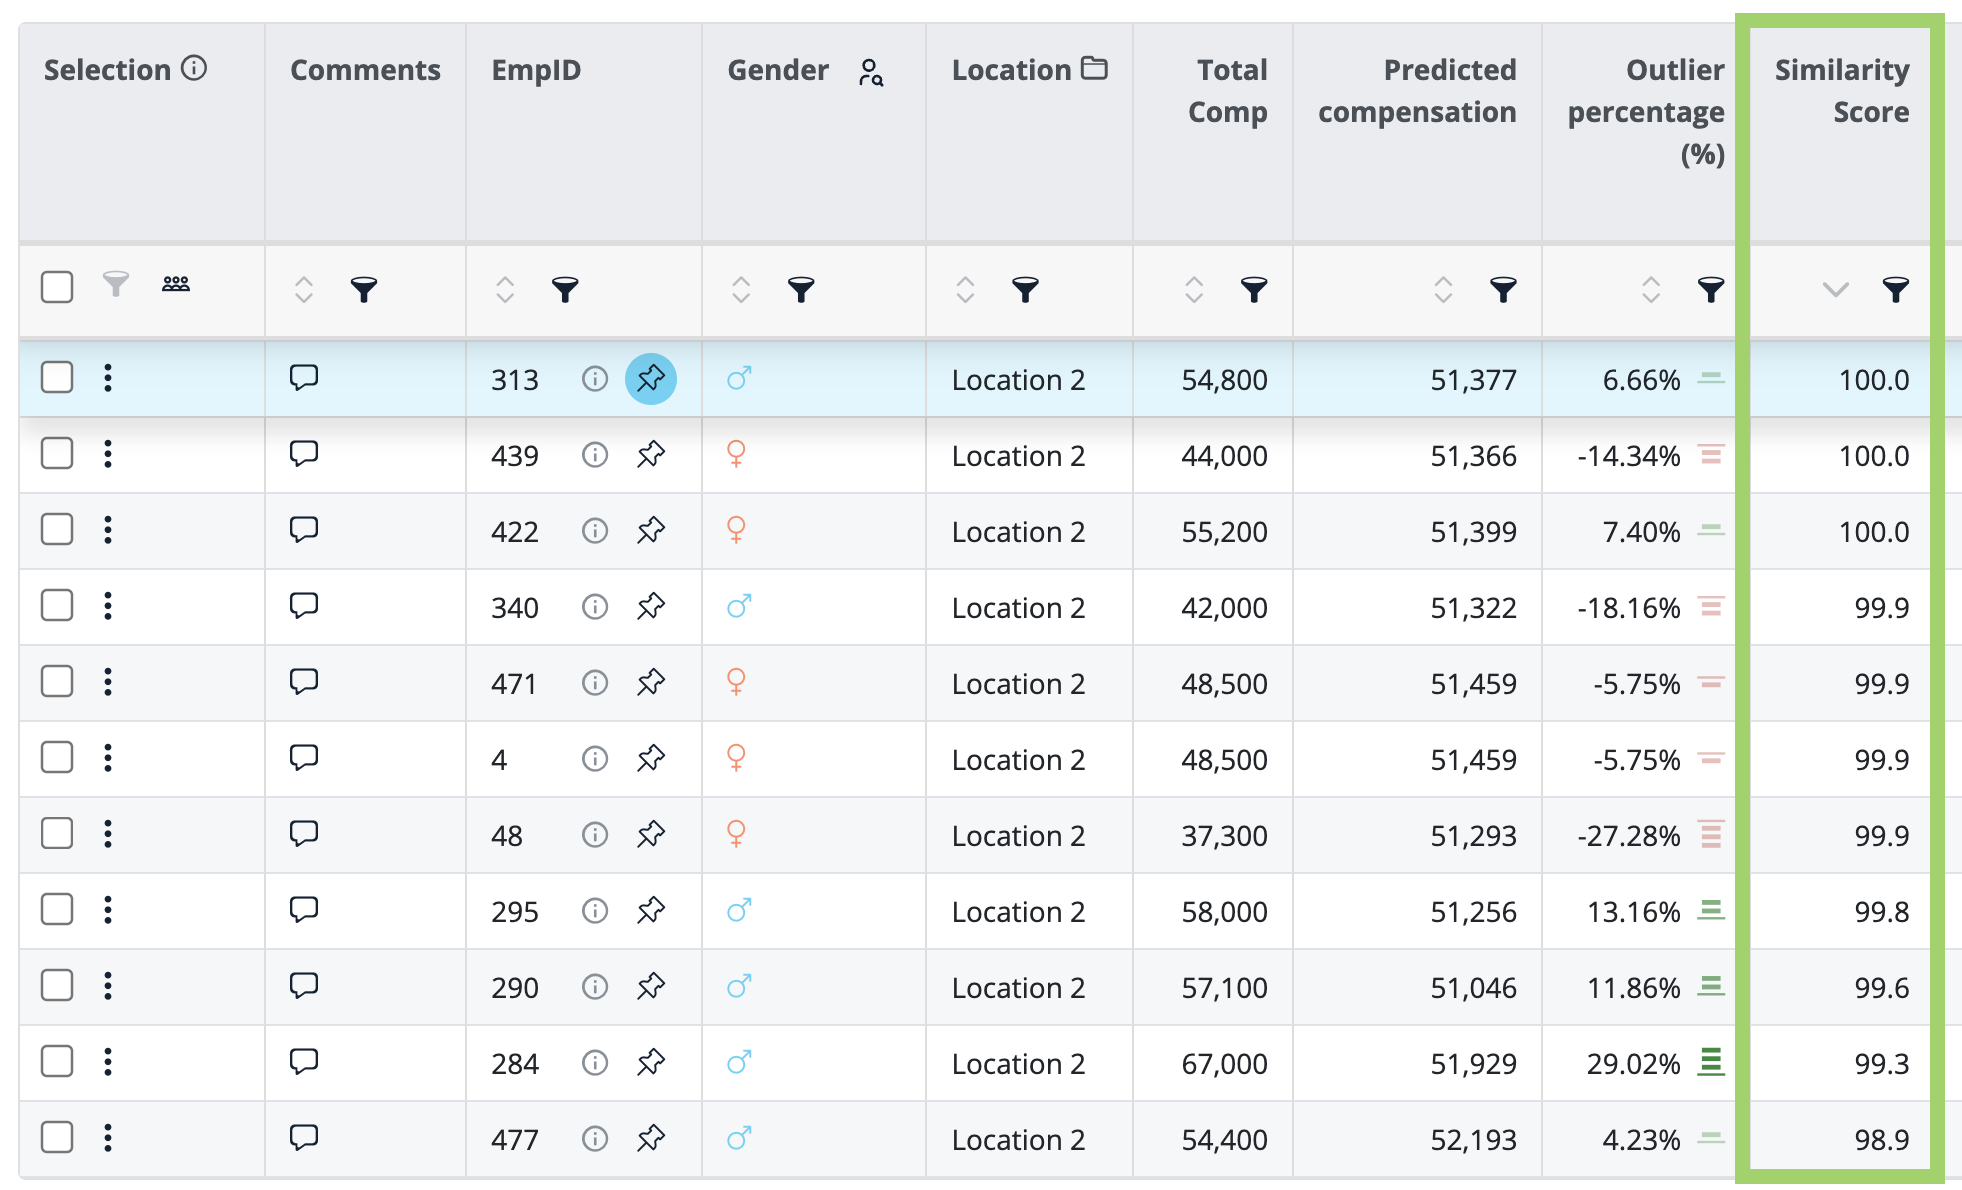The image size is (1962, 1190).
Task: Open info icon for employee 439
Action: click(x=595, y=455)
